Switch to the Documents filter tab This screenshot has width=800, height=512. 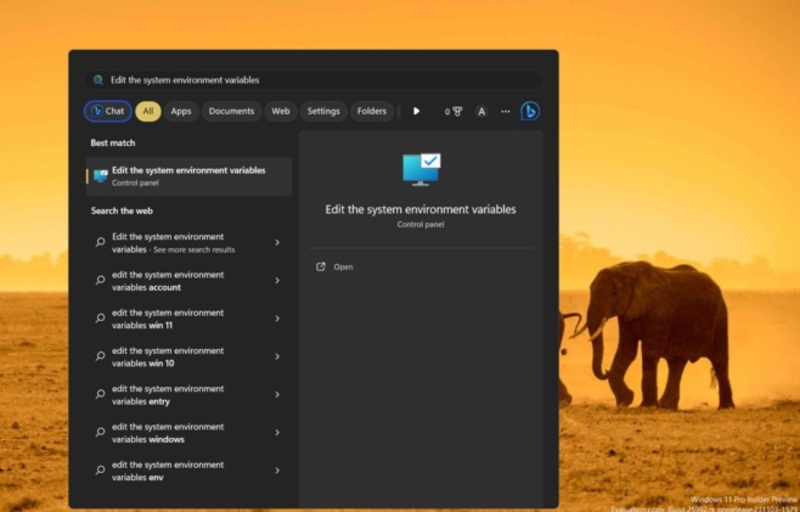click(231, 111)
